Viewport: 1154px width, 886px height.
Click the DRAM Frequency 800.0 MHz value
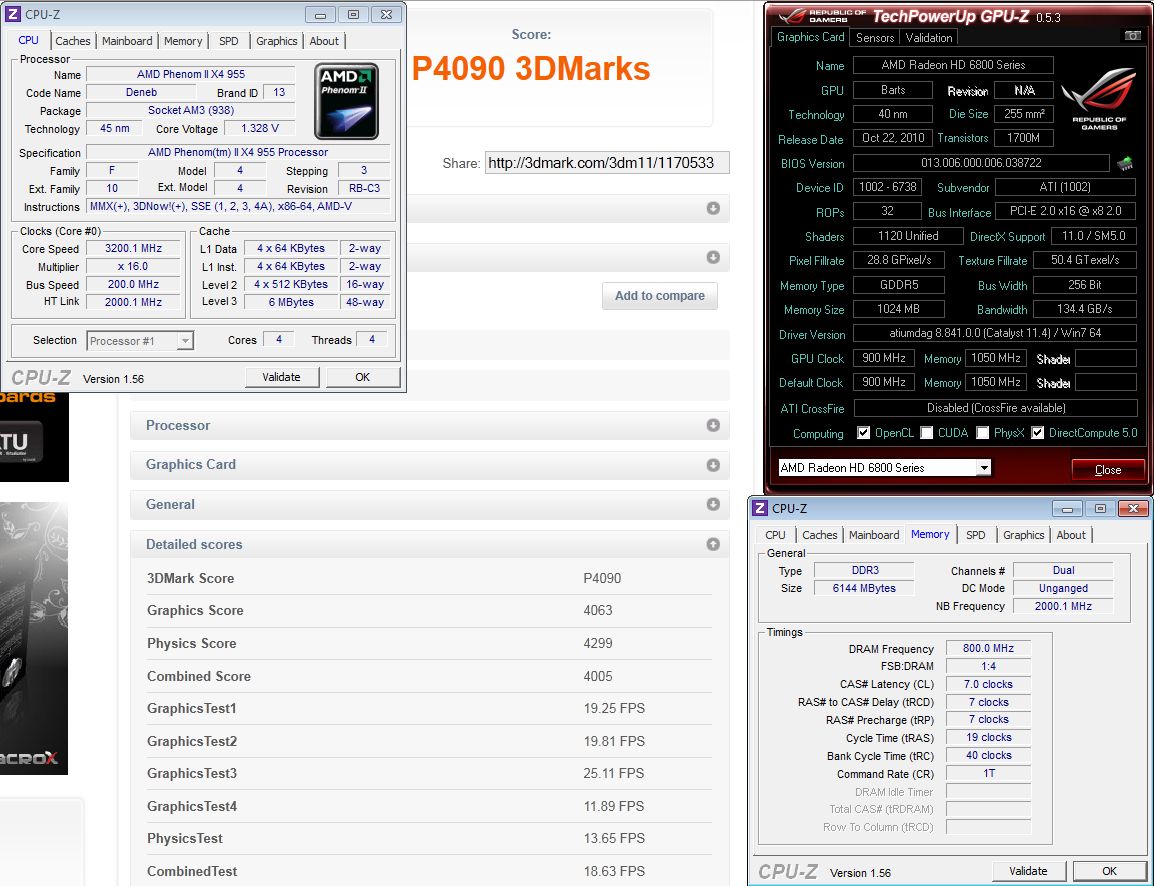tap(988, 648)
